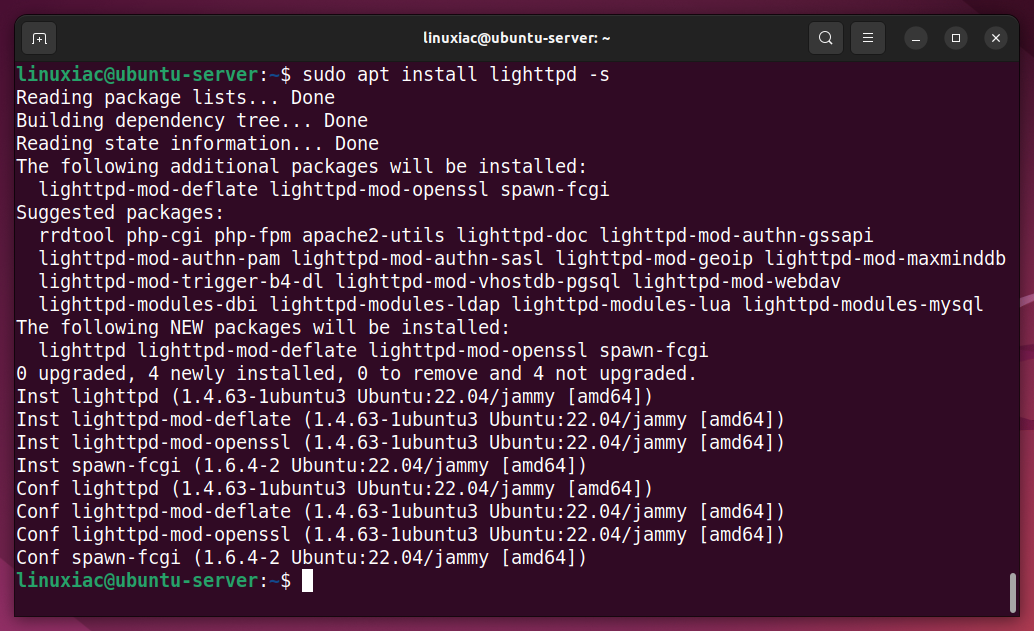The image size is (1034, 631).
Task: Click the word 'rrdtool' in suggested packages
Action: [76, 236]
